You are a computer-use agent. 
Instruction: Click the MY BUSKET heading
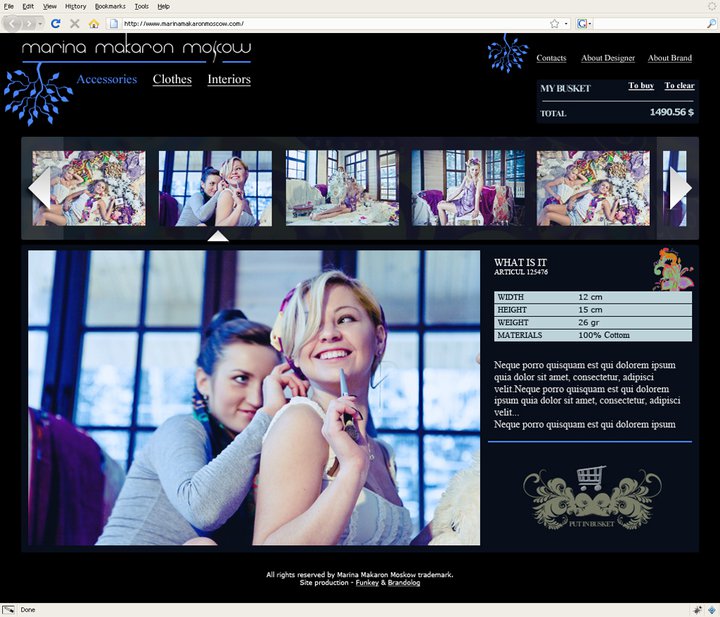565,88
